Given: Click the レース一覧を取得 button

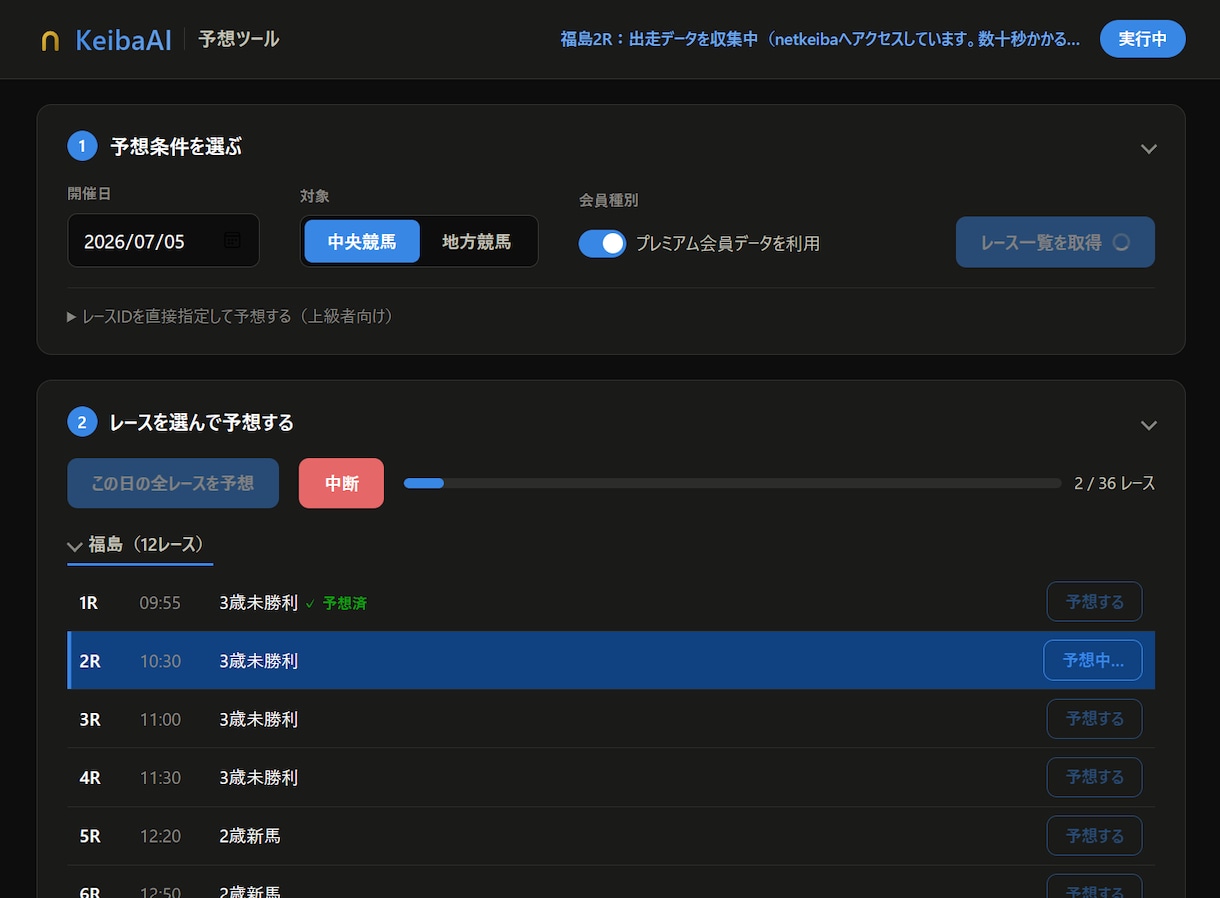Looking at the screenshot, I should 1055,242.
